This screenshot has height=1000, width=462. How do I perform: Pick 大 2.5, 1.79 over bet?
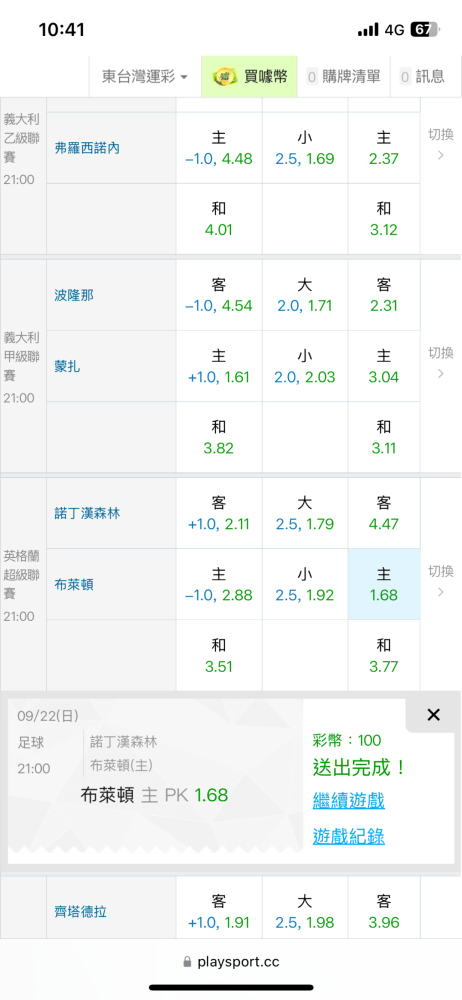pyautogui.click(x=304, y=513)
